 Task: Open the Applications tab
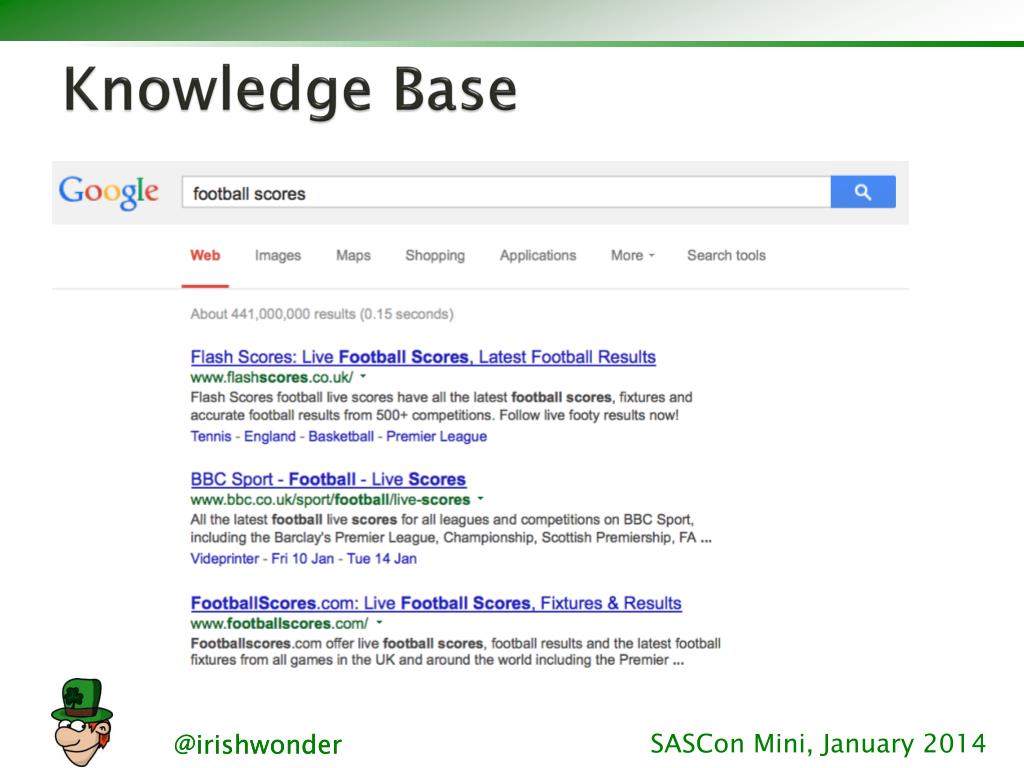[538, 255]
